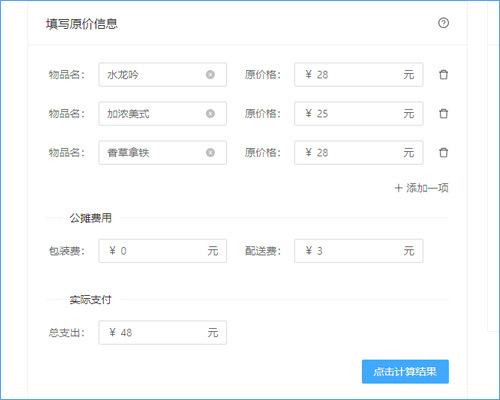Focus the 水龙吟 item name field

163,75
